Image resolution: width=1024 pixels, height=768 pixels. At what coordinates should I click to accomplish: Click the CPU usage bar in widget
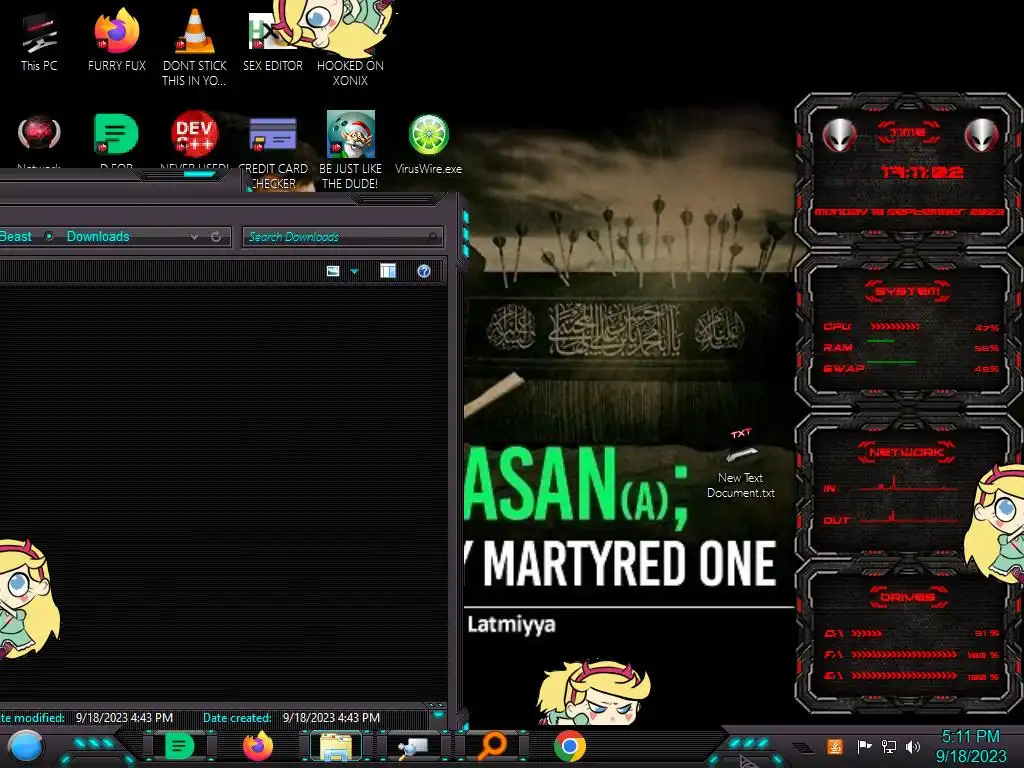point(895,327)
